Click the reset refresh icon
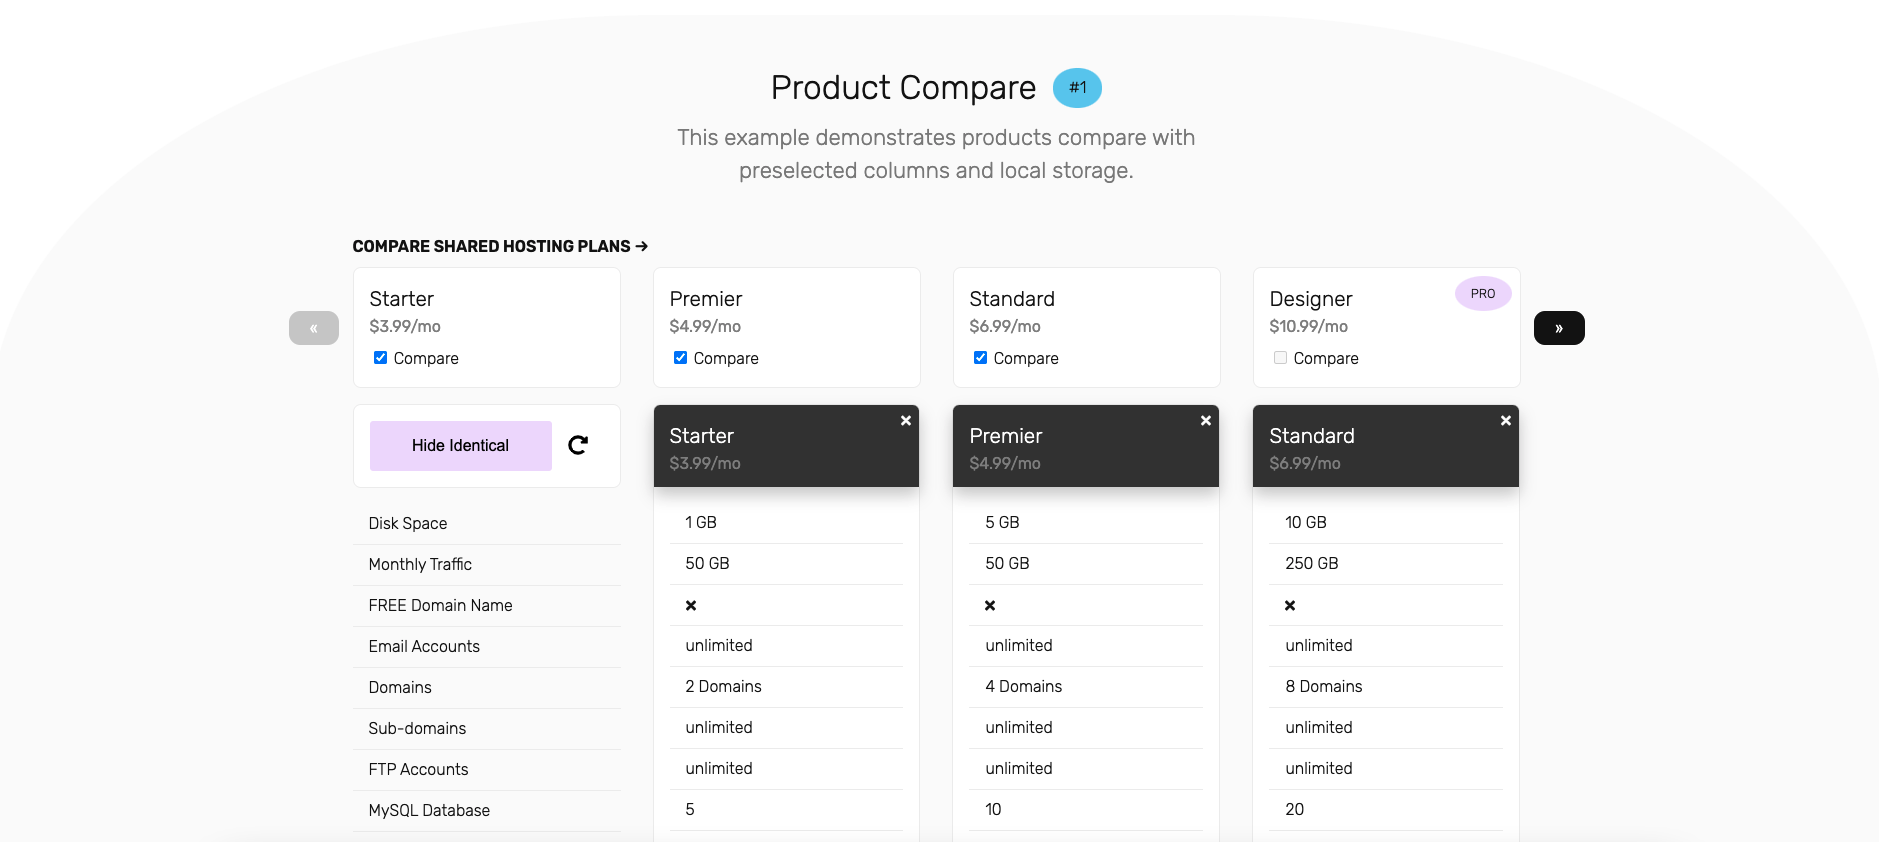Viewport: 1879px width, 842px height. (578, 445)
